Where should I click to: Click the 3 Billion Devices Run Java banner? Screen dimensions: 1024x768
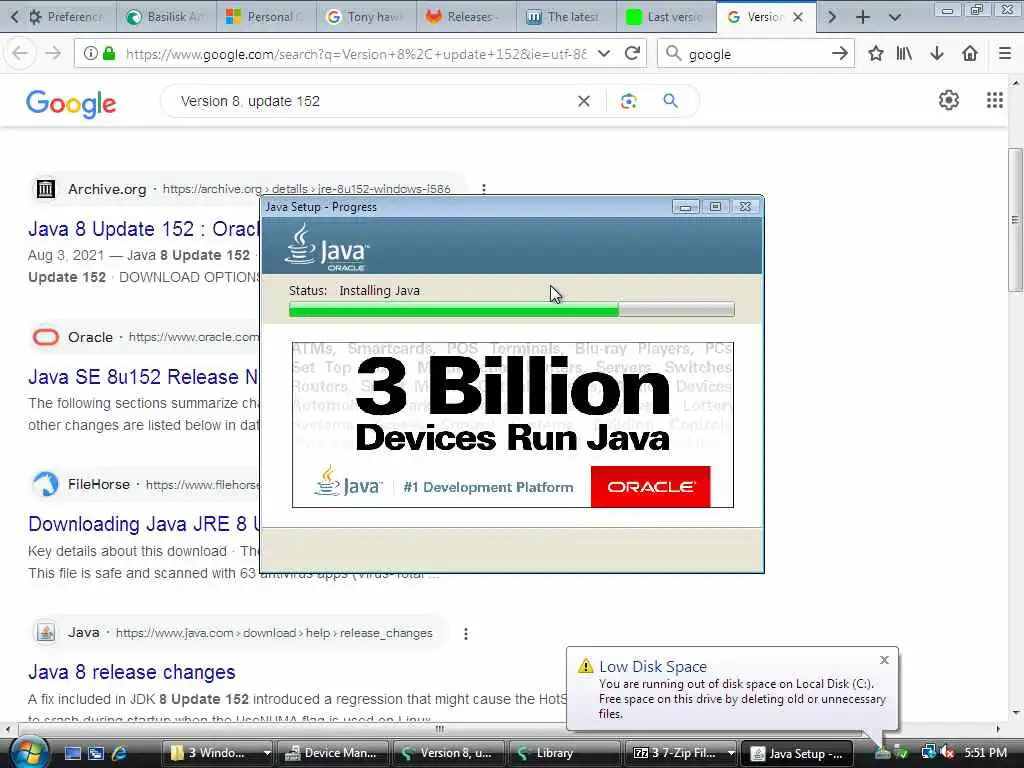coord(513,424)
